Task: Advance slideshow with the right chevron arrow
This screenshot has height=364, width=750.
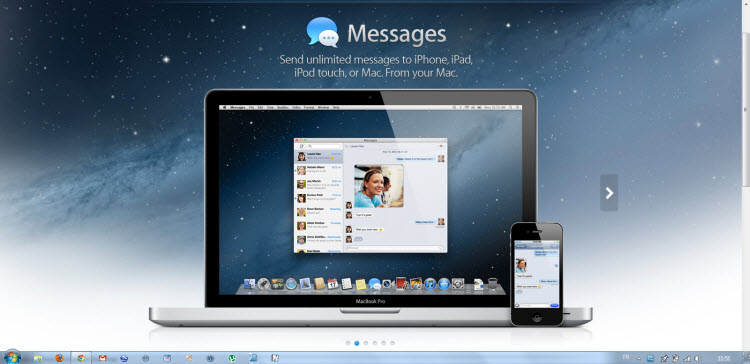Action: coord(609,193)
